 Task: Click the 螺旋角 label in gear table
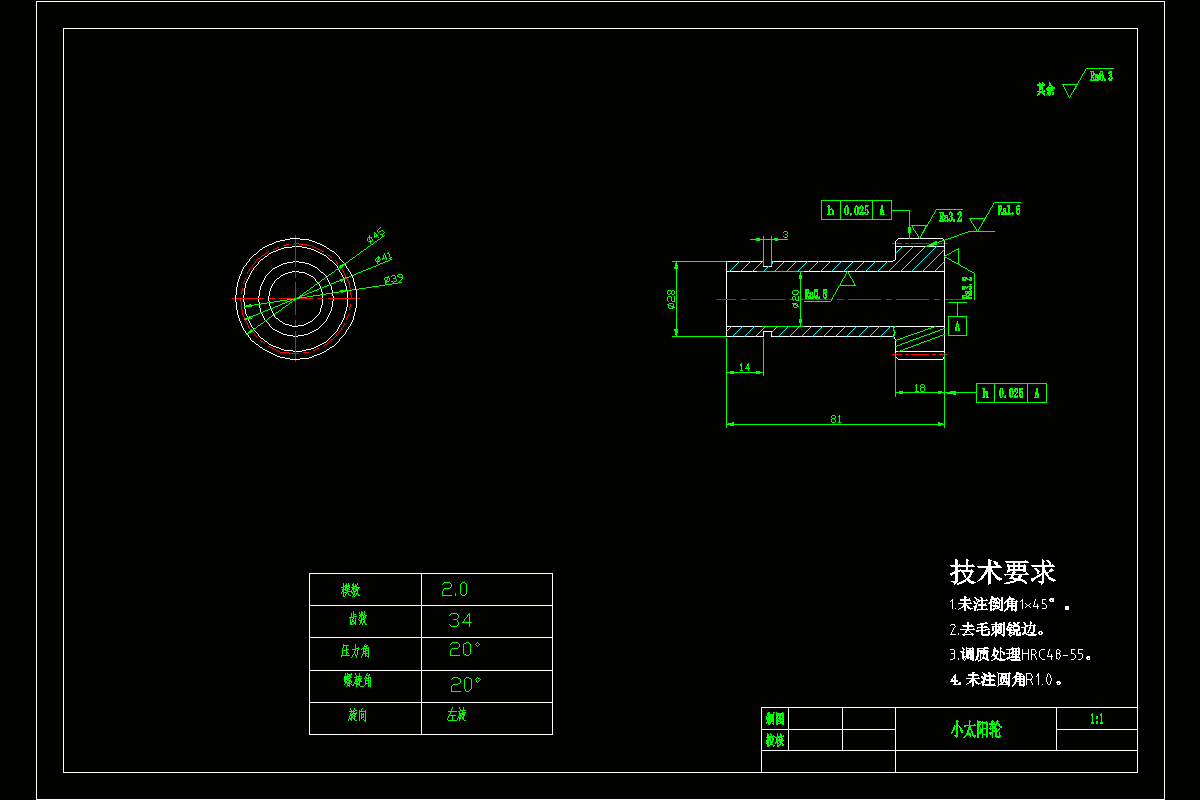[357, 681]
